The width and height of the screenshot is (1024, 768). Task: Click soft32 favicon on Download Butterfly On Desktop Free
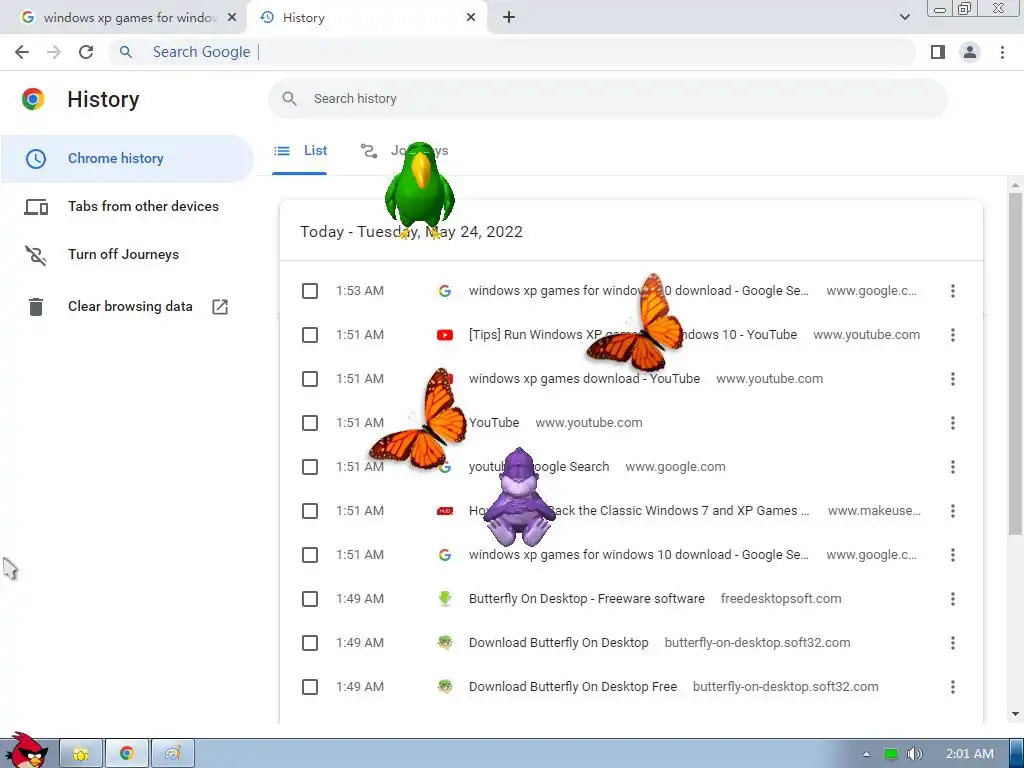(x=445, y=687)
